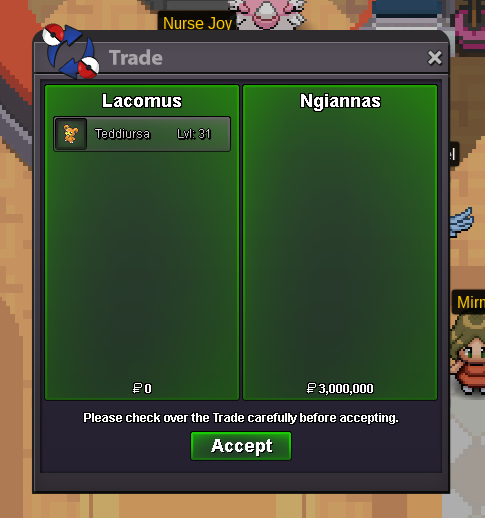The height and width of the screenshot is (518, 485).
Task: Click the Ngiannas player name
Action: click(x=340, y=101)
